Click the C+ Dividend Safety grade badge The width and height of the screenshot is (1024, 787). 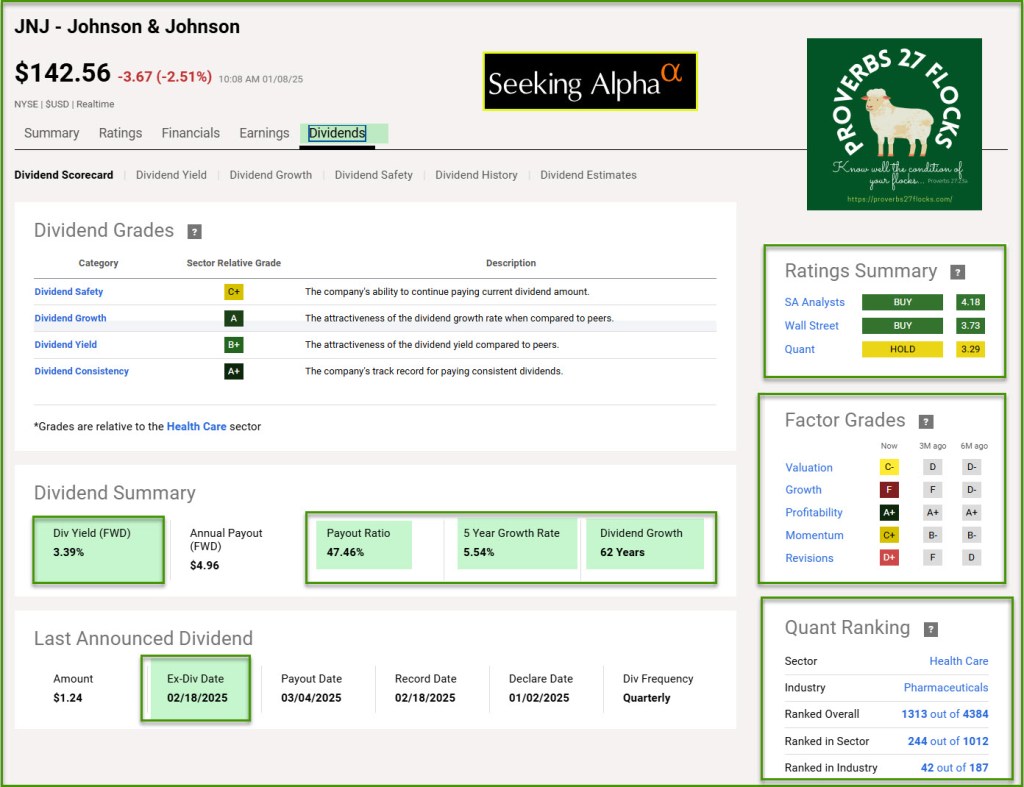point(233,292)
